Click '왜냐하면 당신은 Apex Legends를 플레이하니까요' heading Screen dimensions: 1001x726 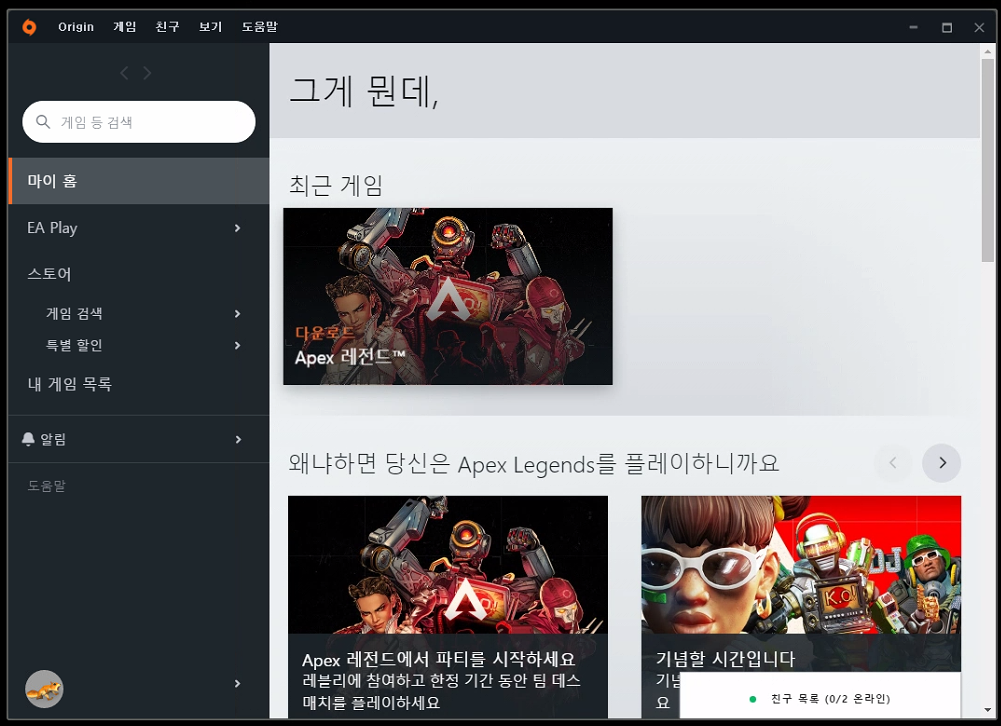coord(534,464)
